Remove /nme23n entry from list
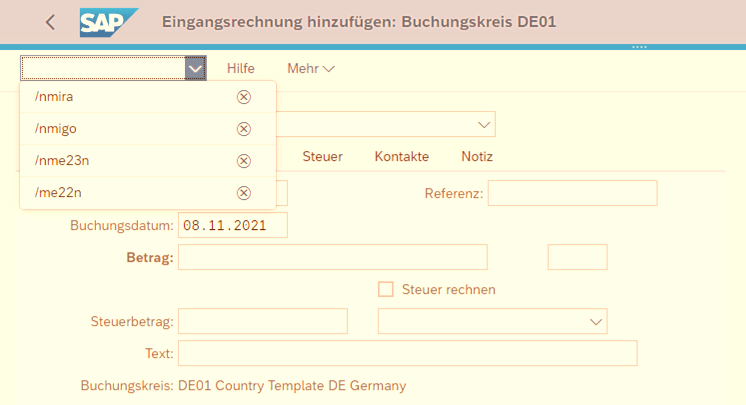This screenshot has width=746, height=405. pyautogui.click(x=243, y=161)
